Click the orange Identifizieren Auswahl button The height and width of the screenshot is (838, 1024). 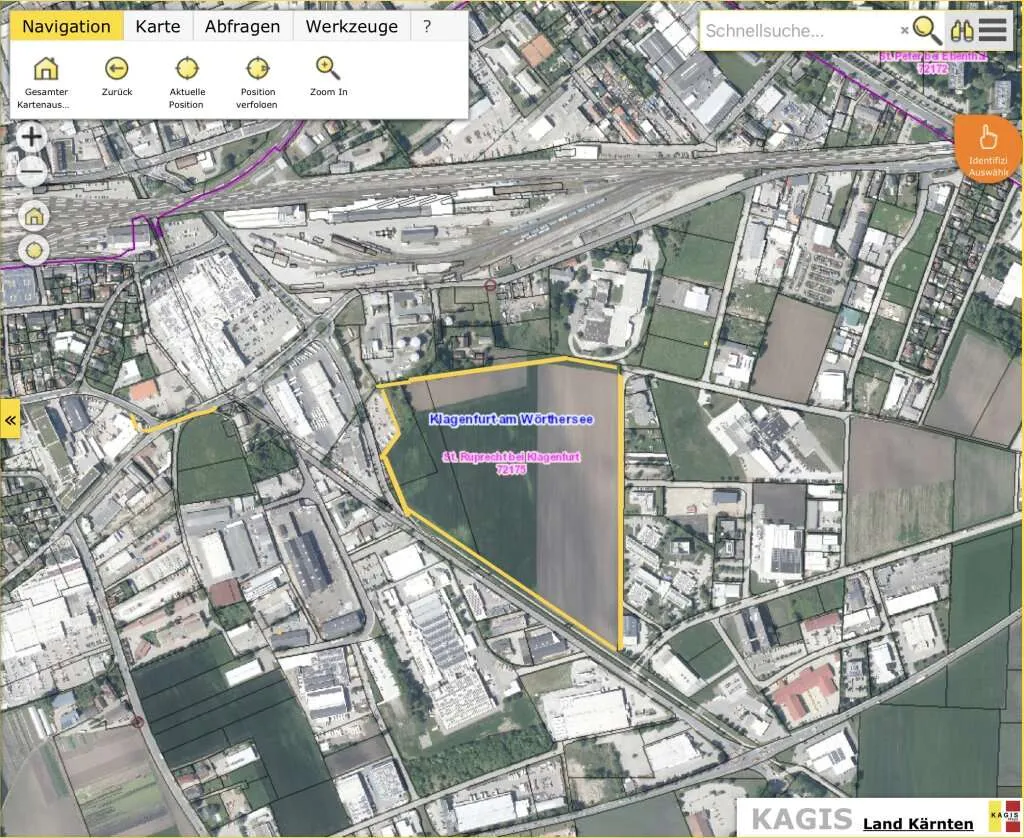(x=987, y=149)
